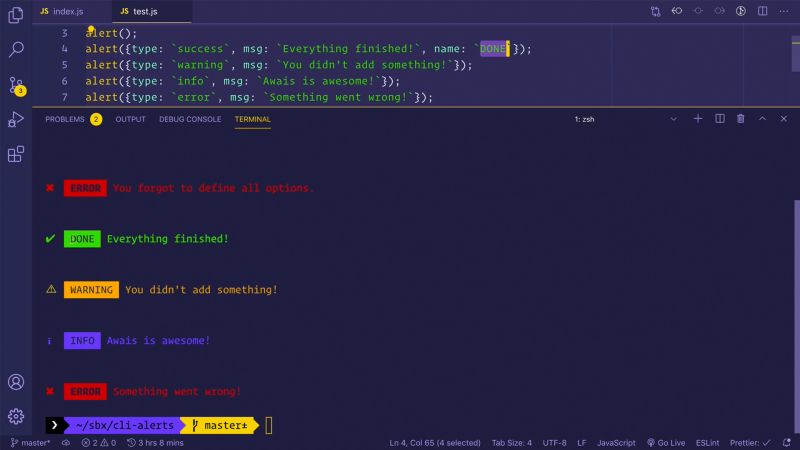Open the Accounts menu icon

pyautogui.click(x=16, y=382)
